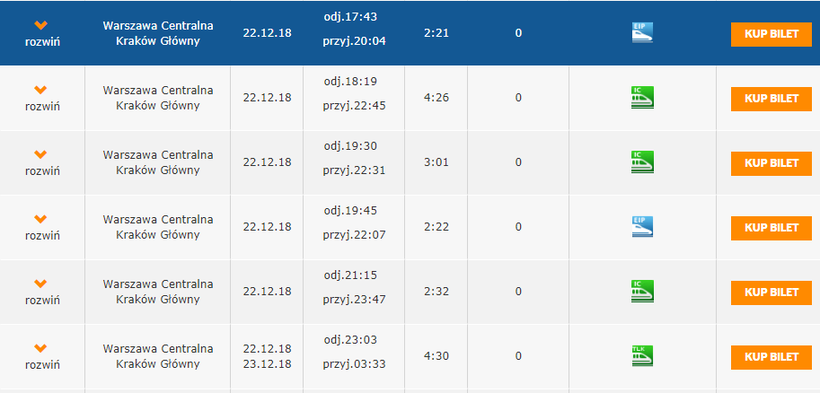Viewport: 820px width, 393px height.
Task: Click the IC train icon for 21:15 departure
Action: click(x=642, y=291)
